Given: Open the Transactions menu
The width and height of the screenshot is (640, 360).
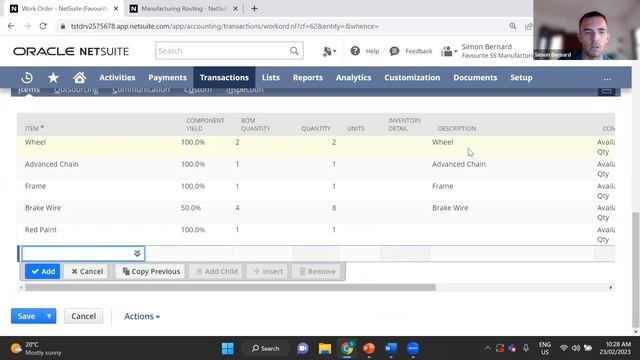Looking at the screenshot, I should point(224,78).
